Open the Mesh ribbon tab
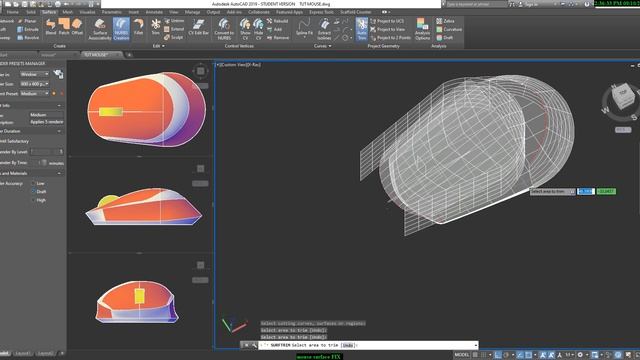Image resolution: width=640 pixels, height=360 pixels. (x=68, y=12)
